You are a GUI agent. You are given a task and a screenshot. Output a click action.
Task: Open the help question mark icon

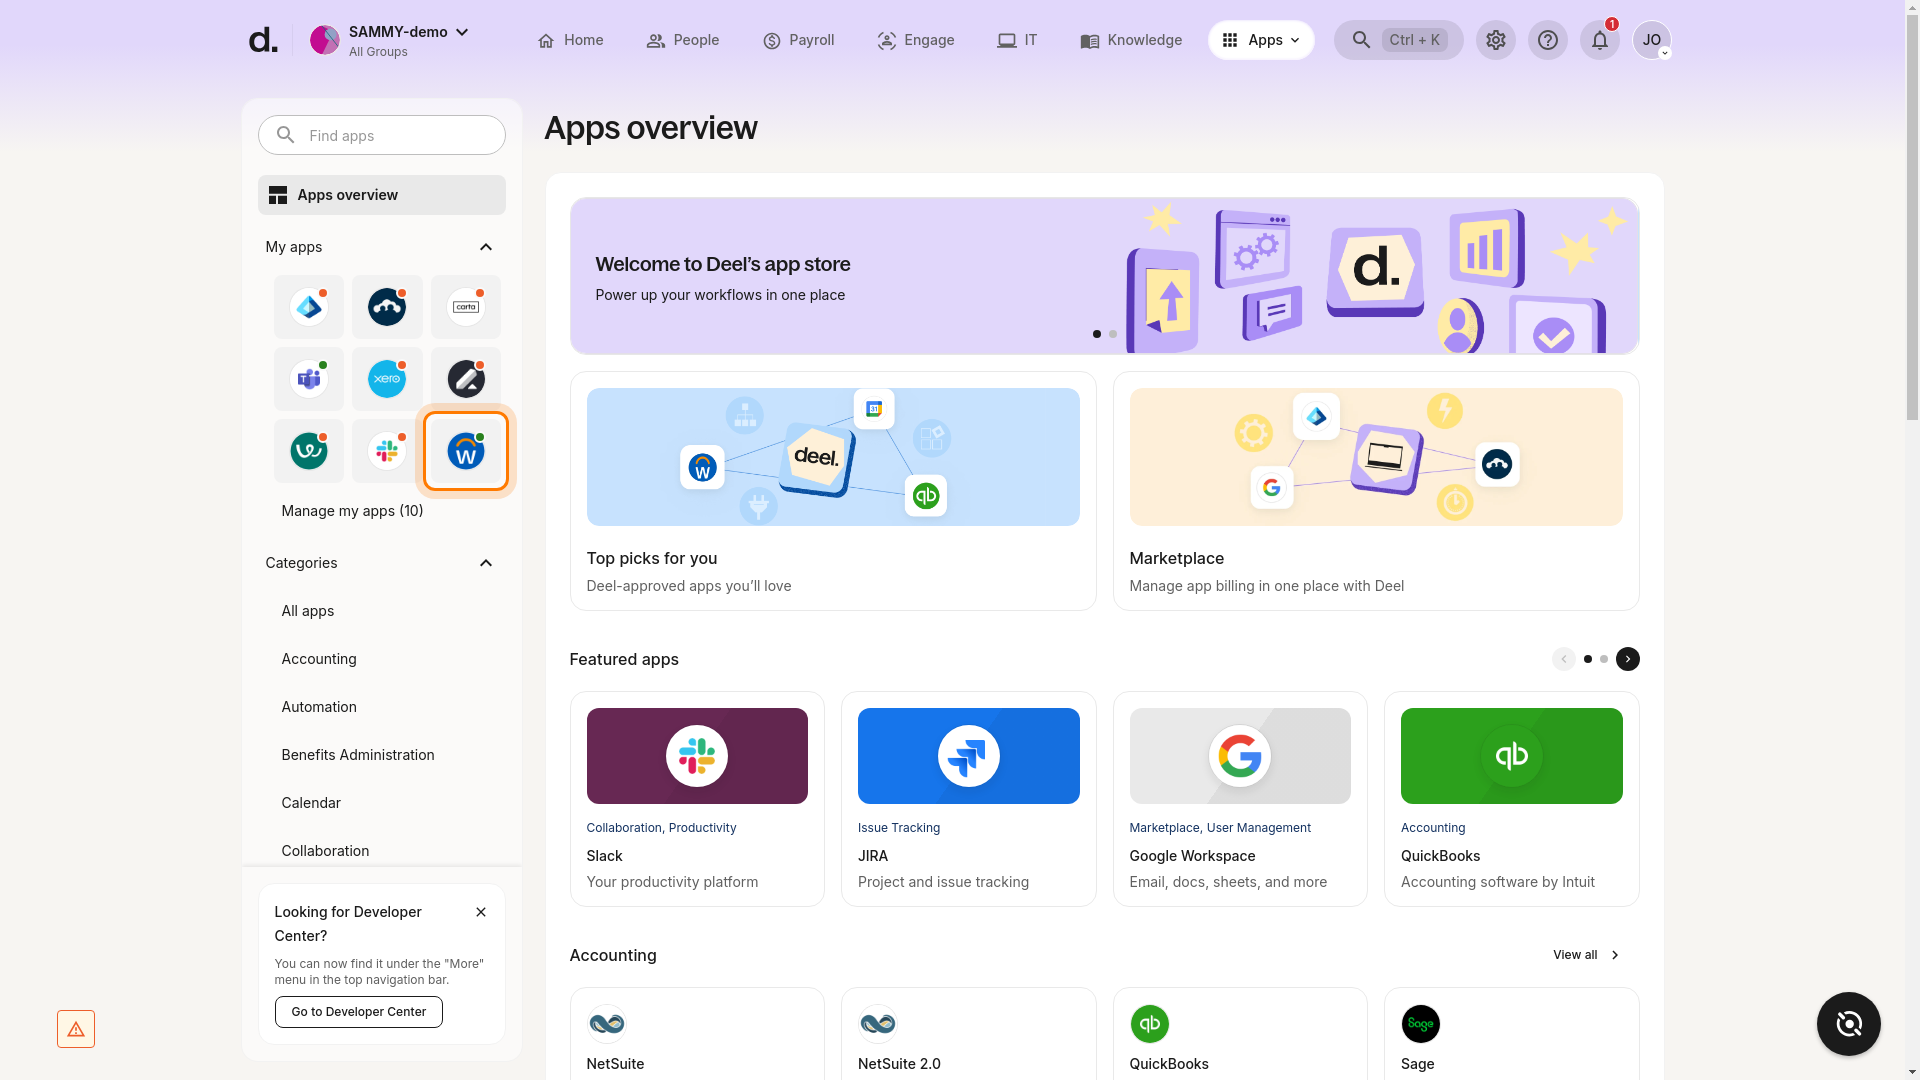point(1548,40)
